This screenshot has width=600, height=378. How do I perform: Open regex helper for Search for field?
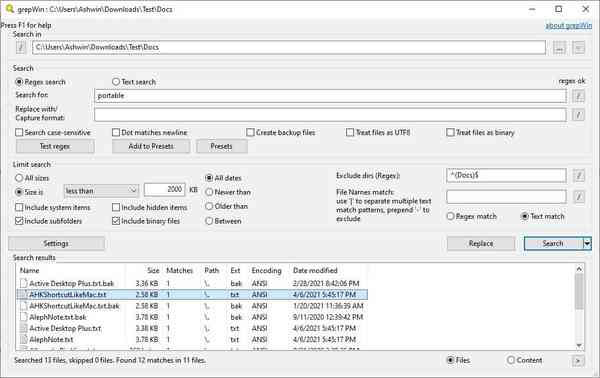tap(579, 96)
